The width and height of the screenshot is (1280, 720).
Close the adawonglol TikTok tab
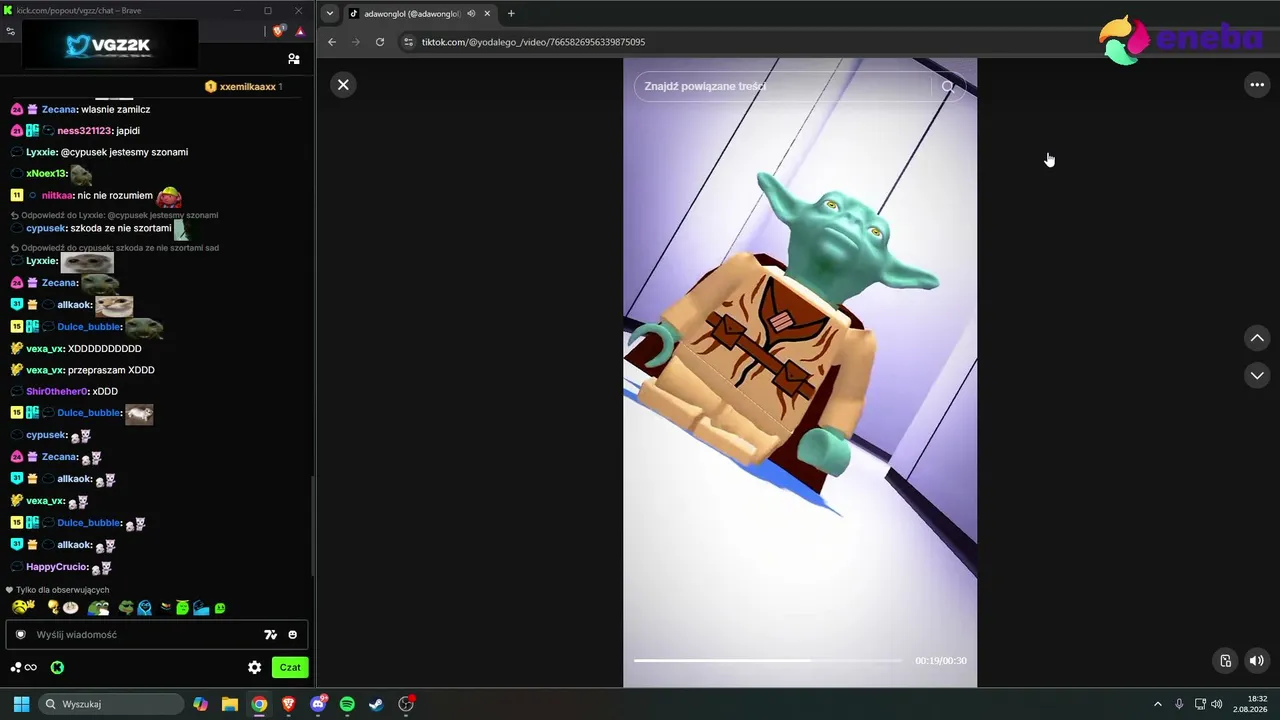point(487,14)
